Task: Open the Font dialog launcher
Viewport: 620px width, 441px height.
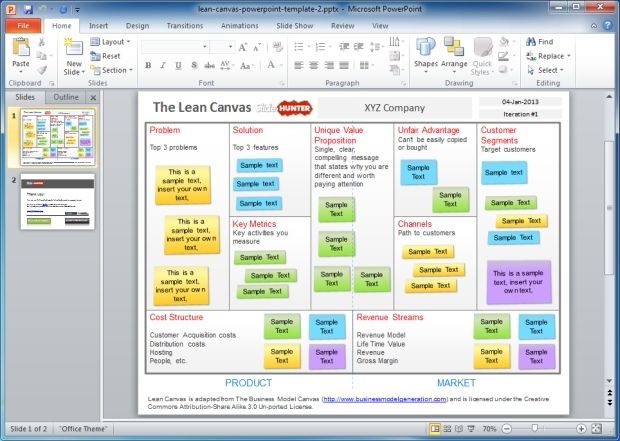Action: [282, 84]
